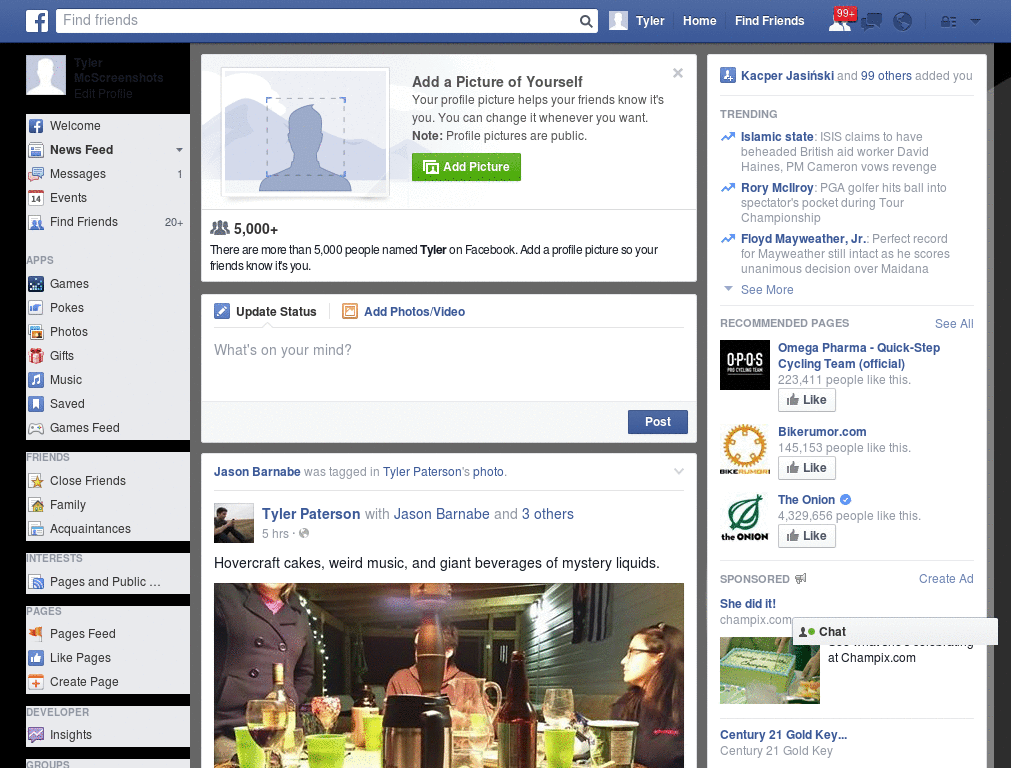Click the Insights chart icon

point(36,735)
